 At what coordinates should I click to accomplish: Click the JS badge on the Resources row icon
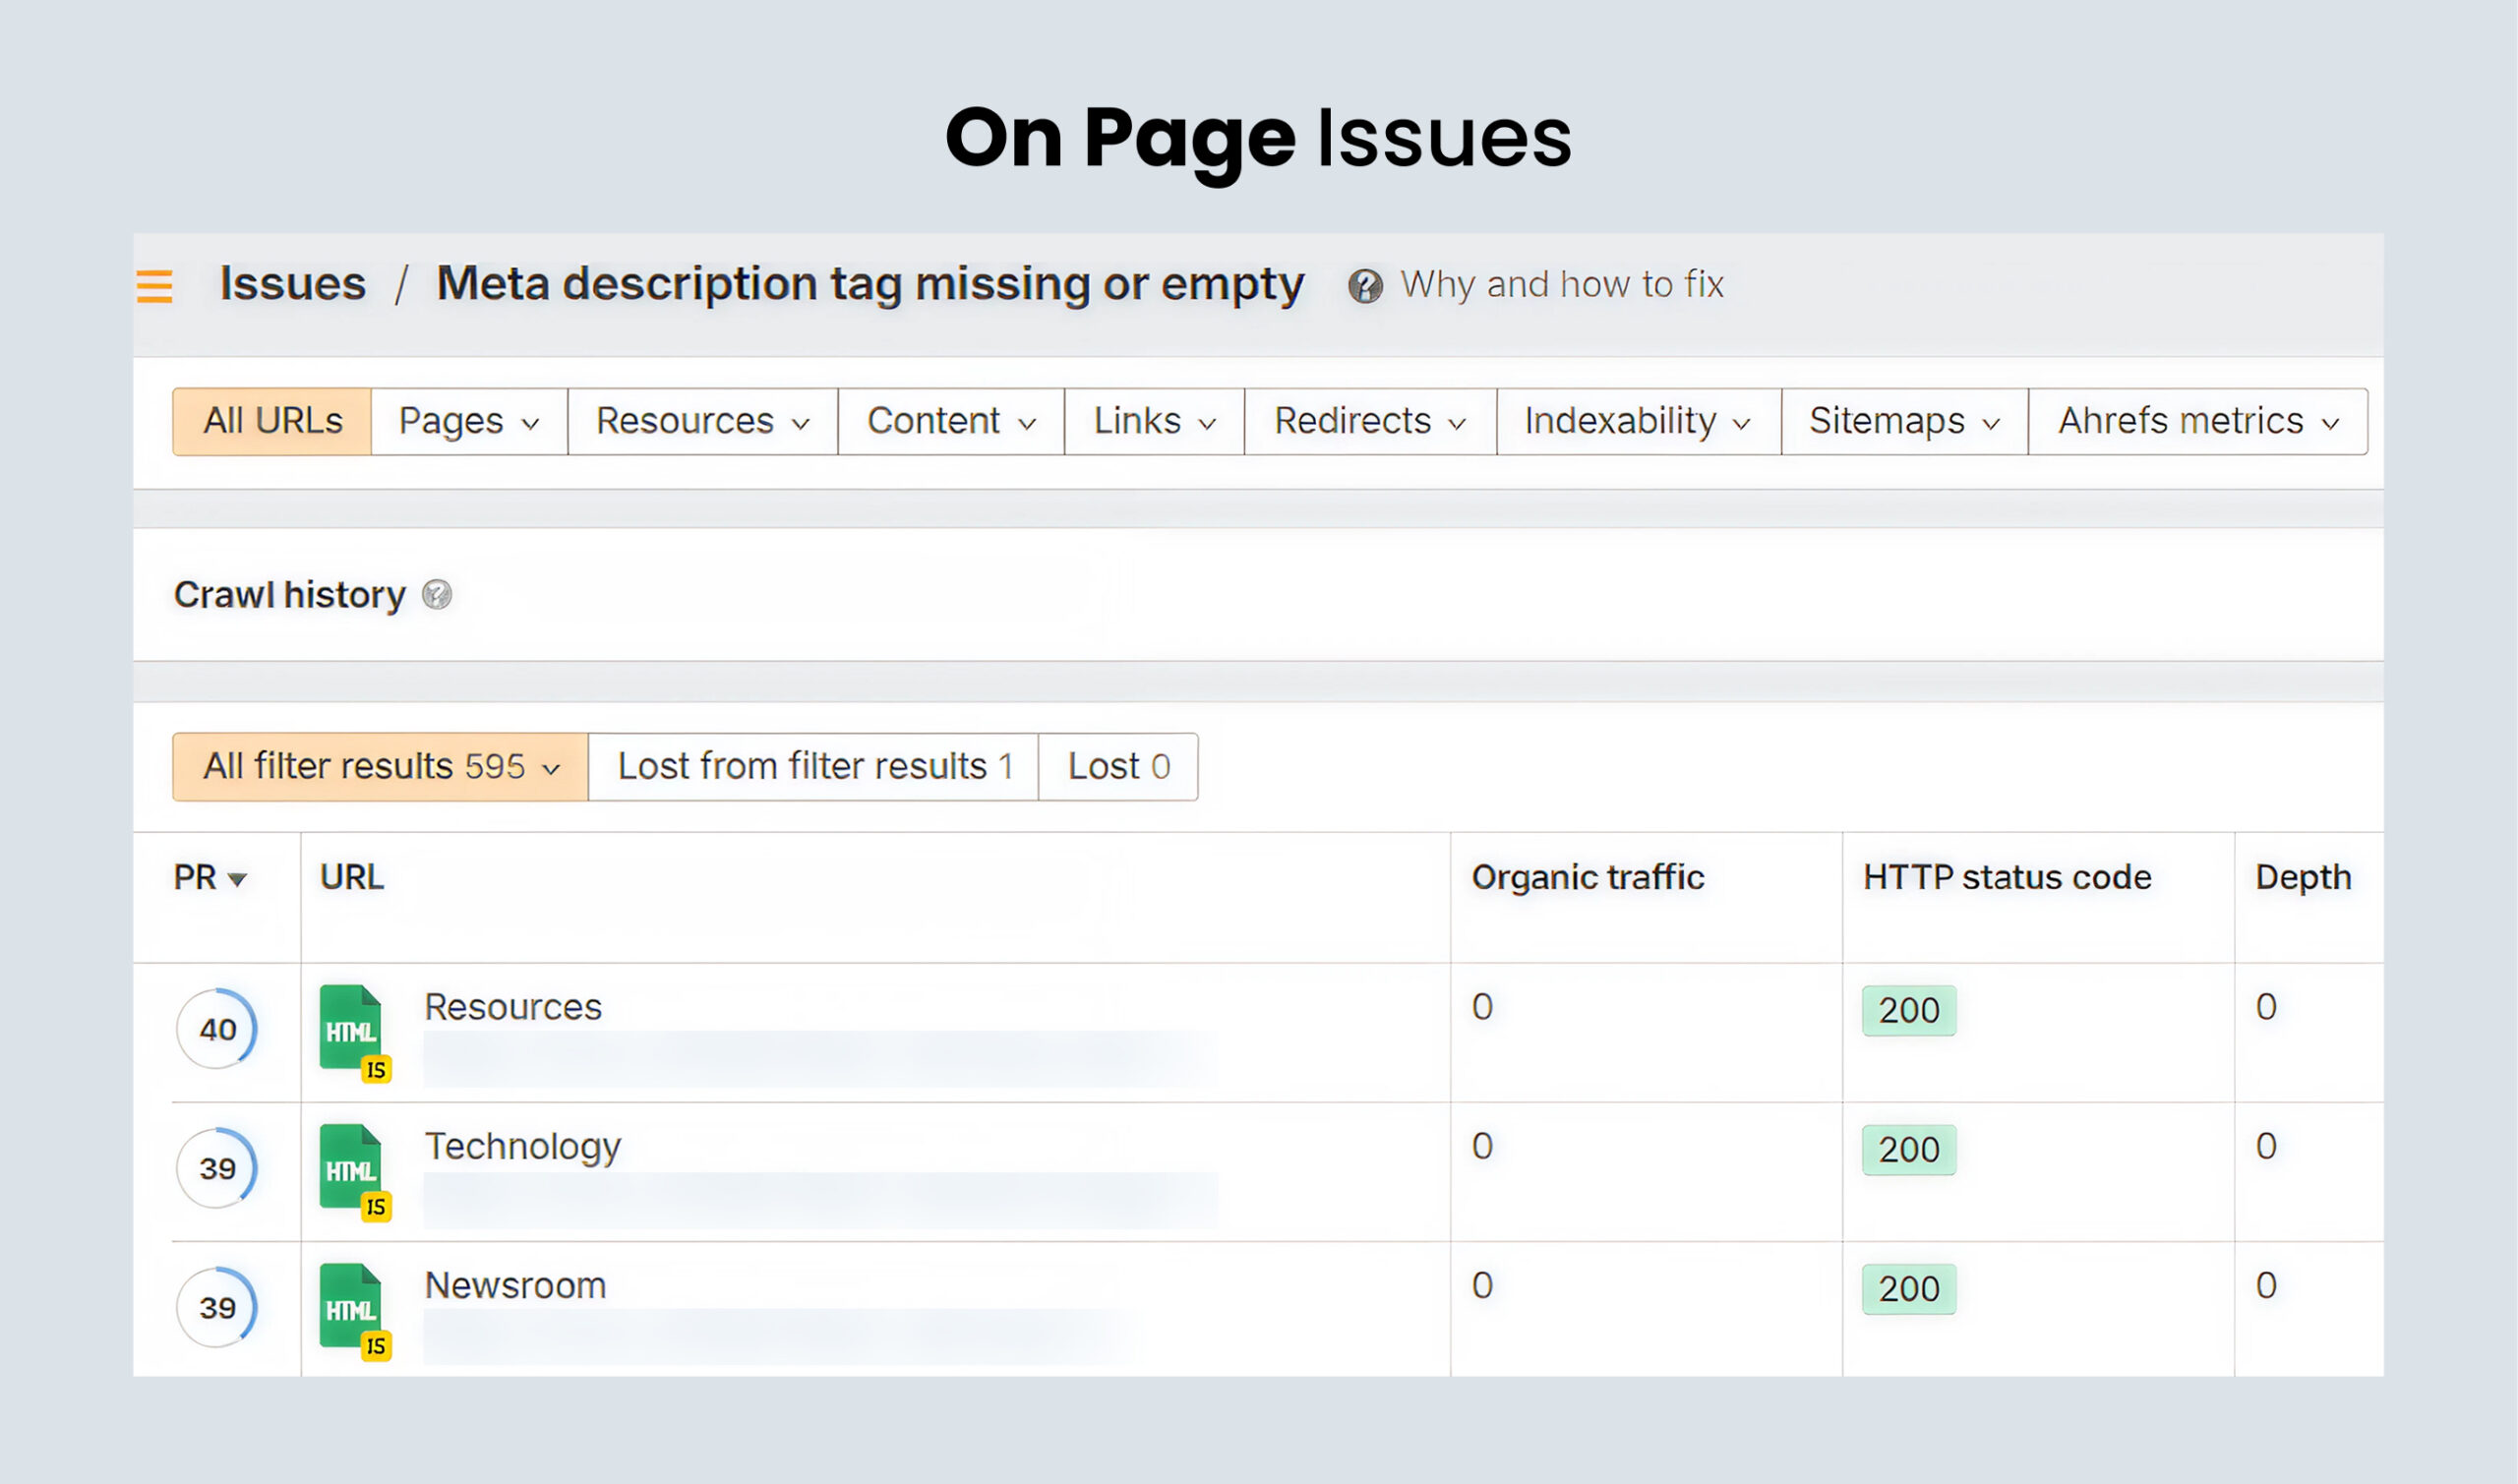point(377,1071)
